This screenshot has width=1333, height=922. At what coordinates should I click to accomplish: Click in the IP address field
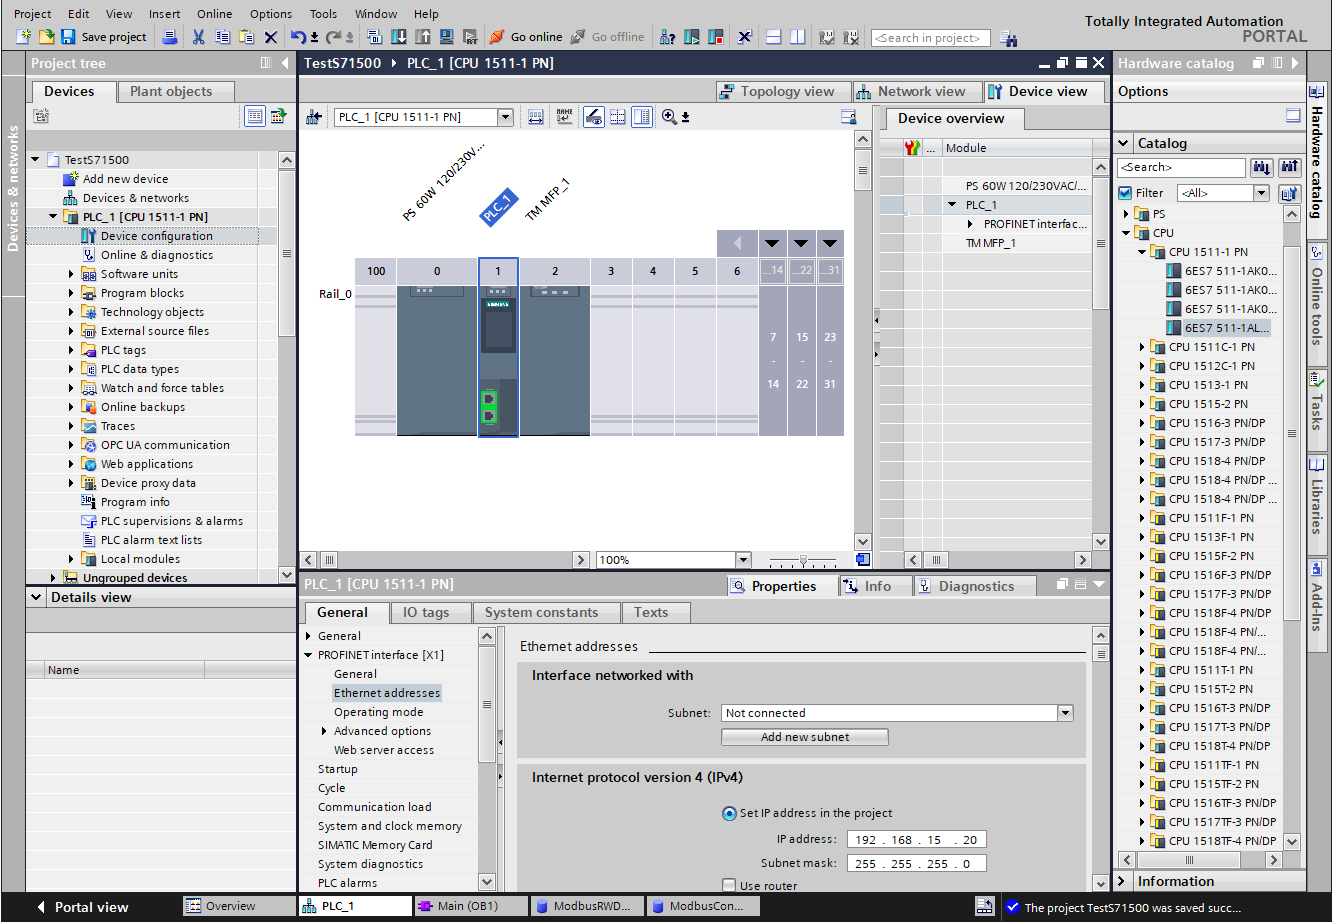click(x=916, y=839)
